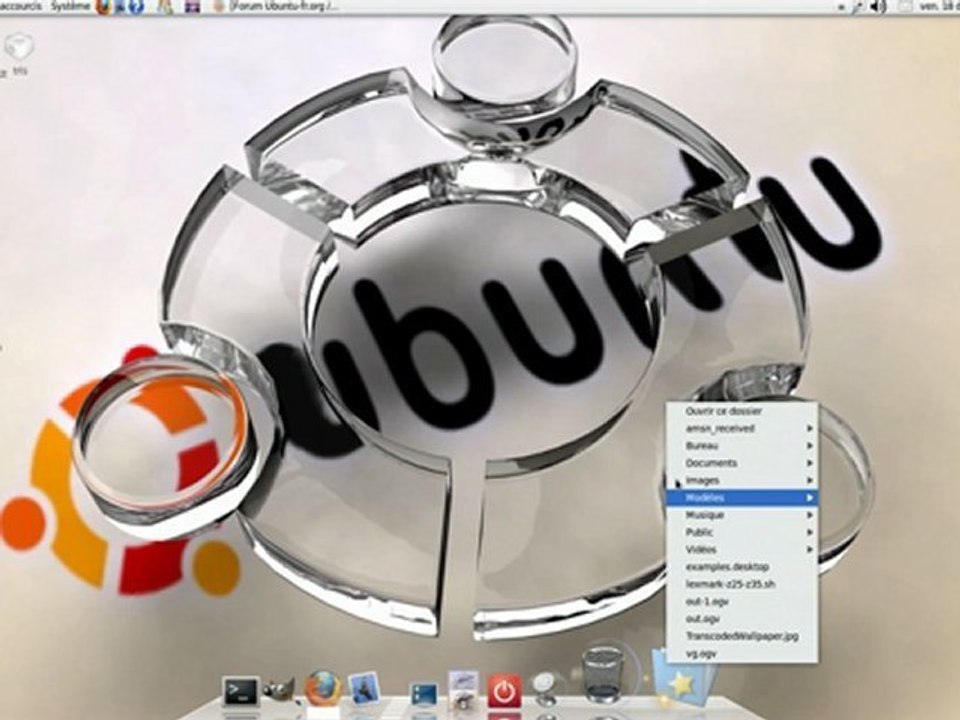The image size is (960, 720).
Task: Click the blue desktop switcher dock icon
Action: (x=424, y=694)
